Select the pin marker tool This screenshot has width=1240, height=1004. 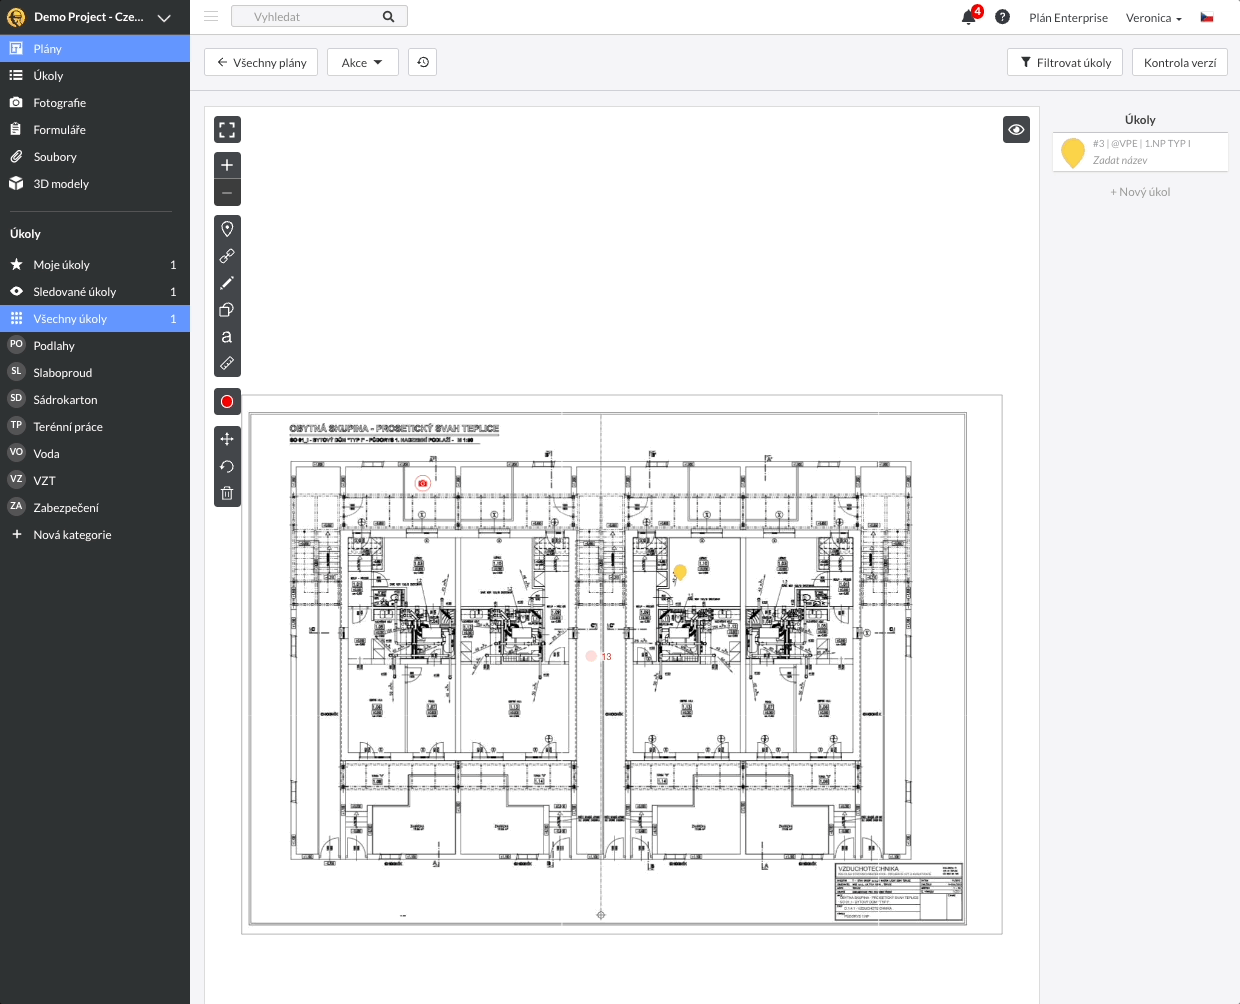coord(227,229)
